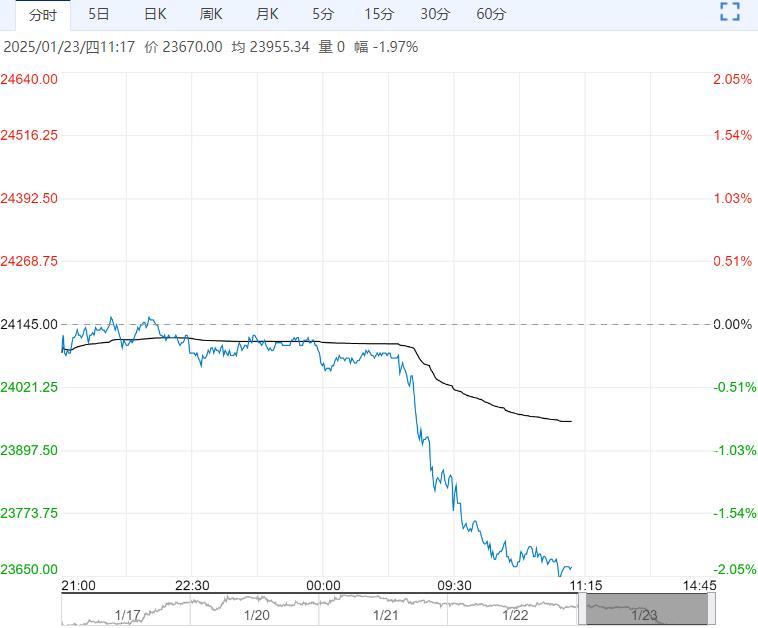
Task: Click the dashed baseline's 24145.00 price label
Action: 30,324
